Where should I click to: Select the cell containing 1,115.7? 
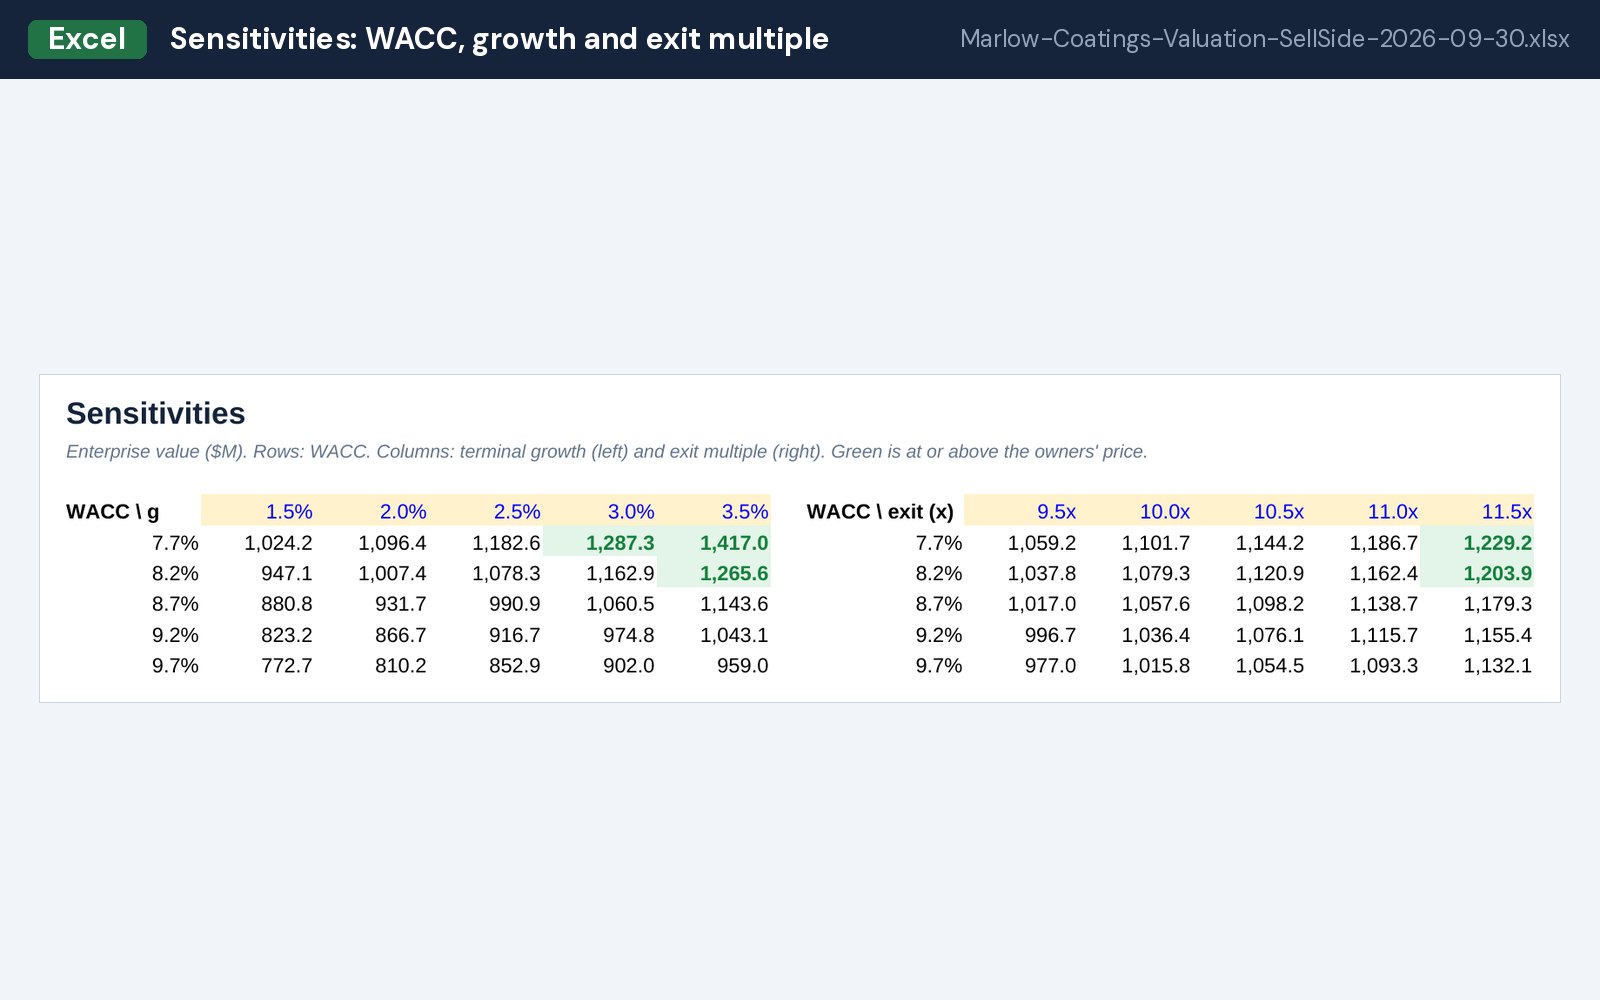point(1384,635)
